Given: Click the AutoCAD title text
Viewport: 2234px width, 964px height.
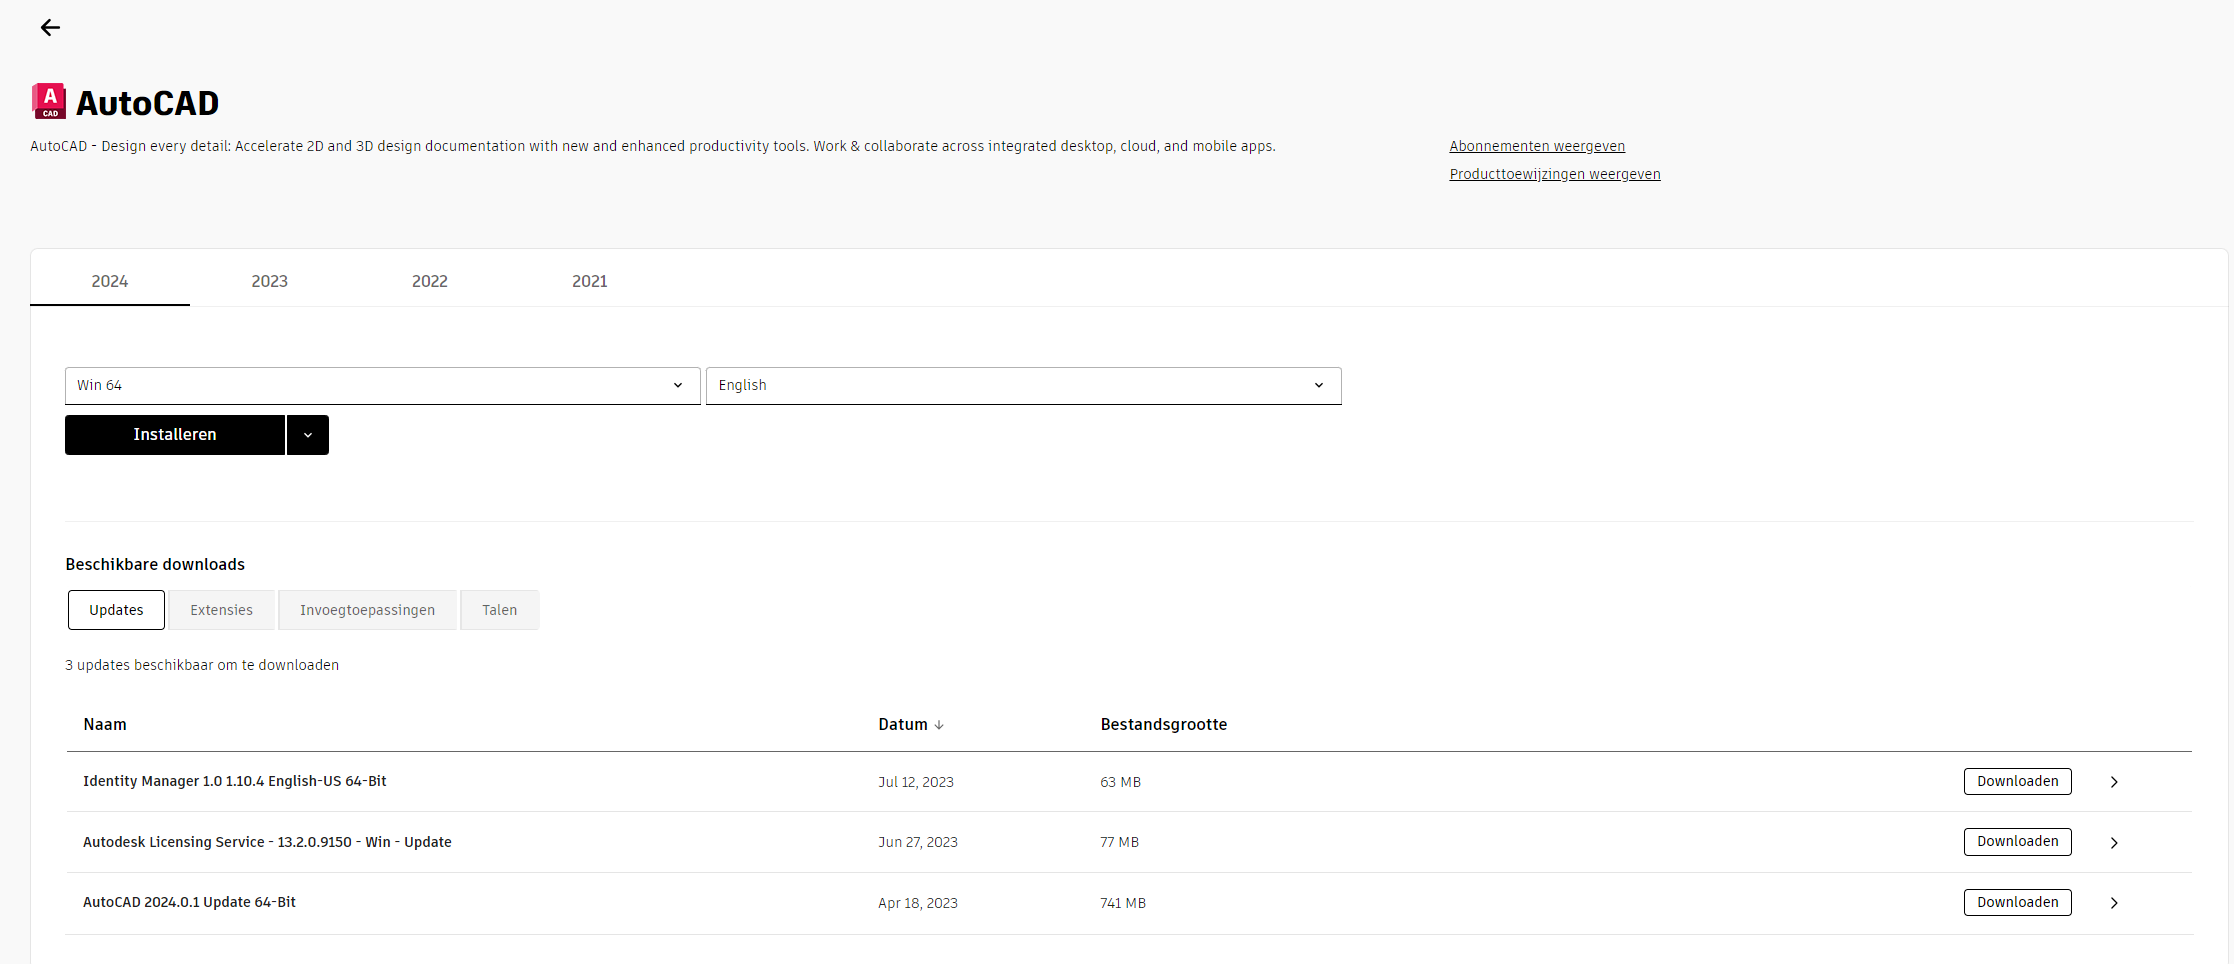Looking at the screenshot, I should tap(147, 103).
